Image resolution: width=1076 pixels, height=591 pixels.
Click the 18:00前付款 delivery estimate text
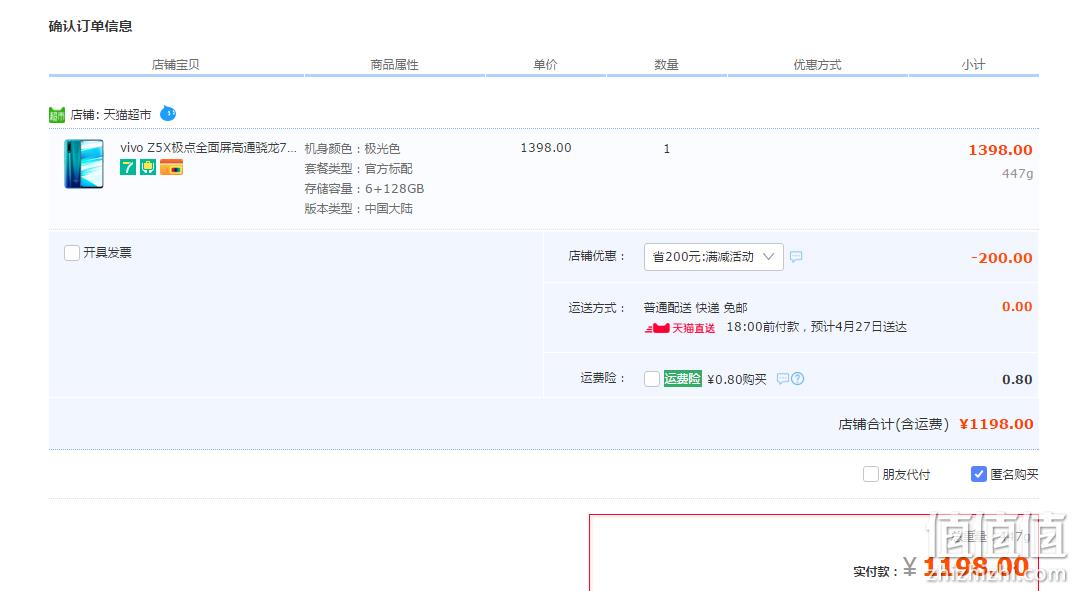click(x=817, y=327)
